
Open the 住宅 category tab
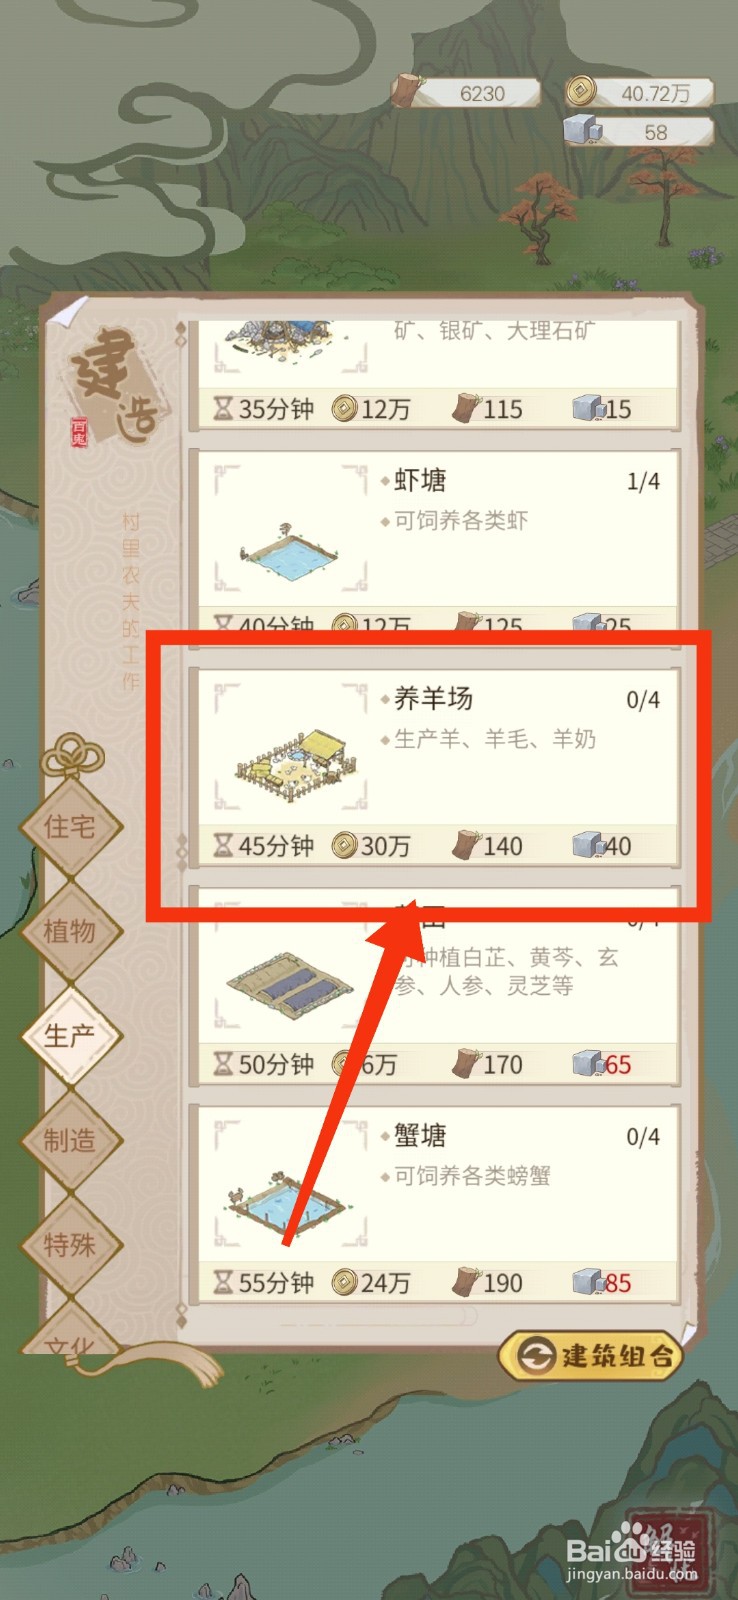(69, 826)
